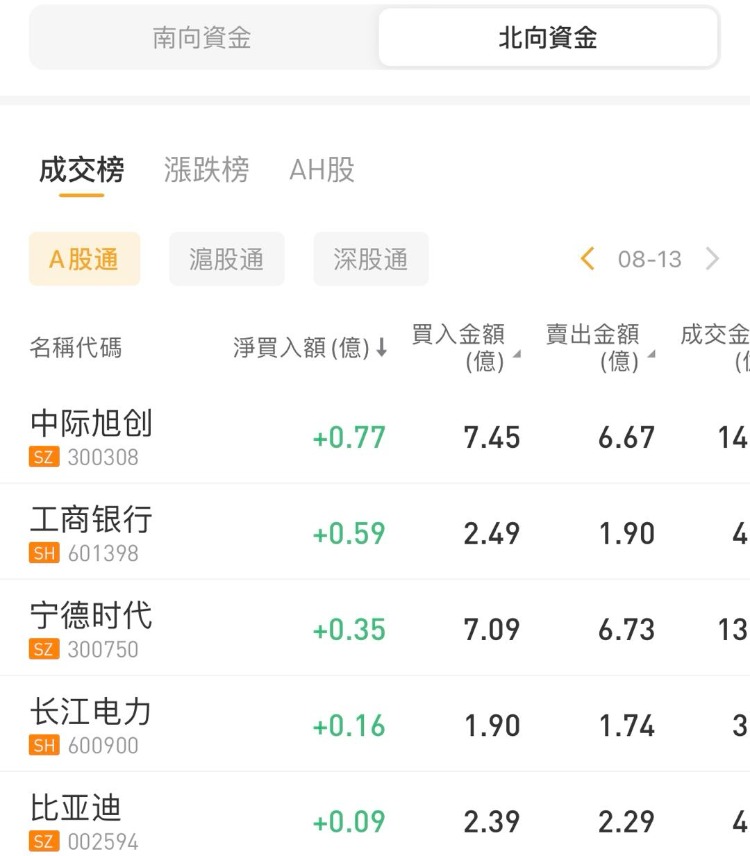Select the 北向資金 tab
Screen dimensions: 750x856
click(x=547, y=38)
